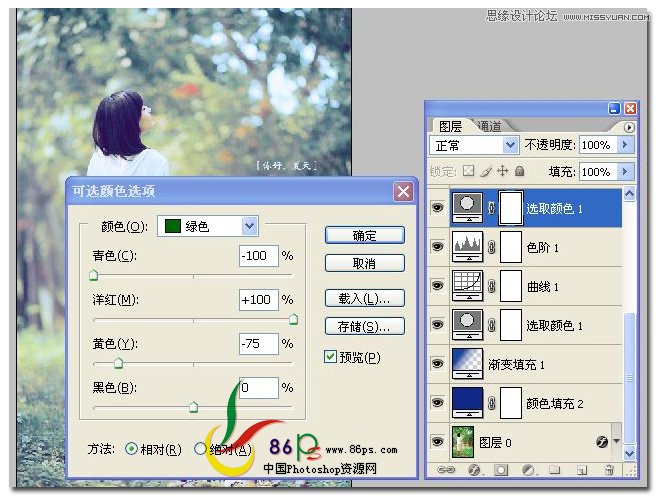Viewport: 660px width, 500px height.
Task: Toggle the 预览(P) checkbox
Action: click(x=330, y=356)
